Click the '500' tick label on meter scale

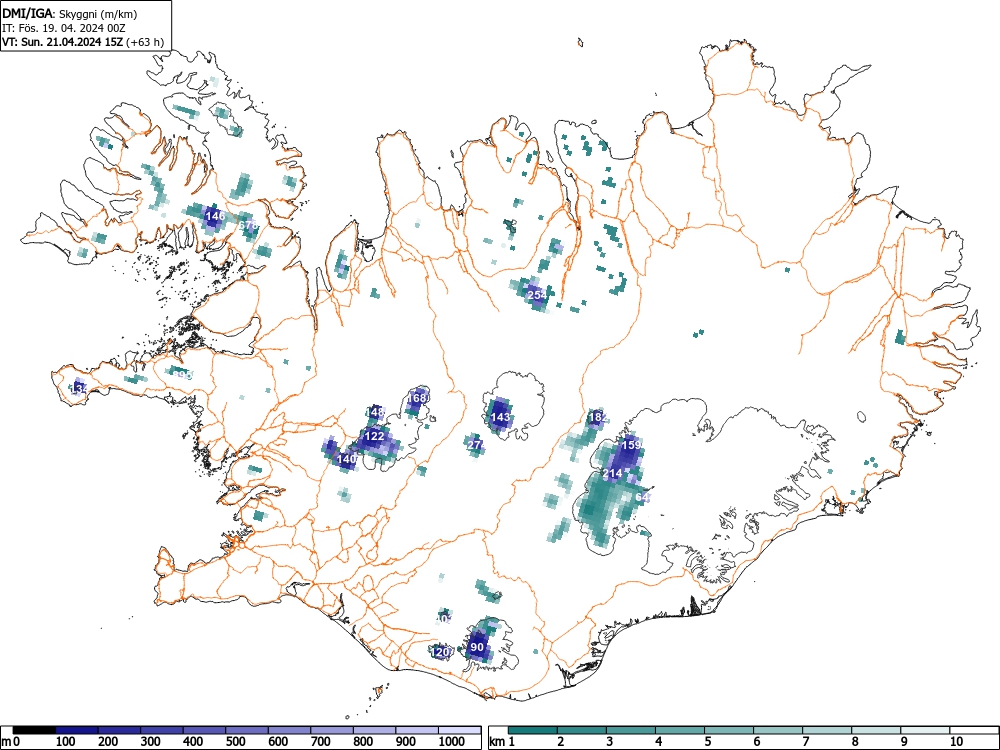(236, 742)
